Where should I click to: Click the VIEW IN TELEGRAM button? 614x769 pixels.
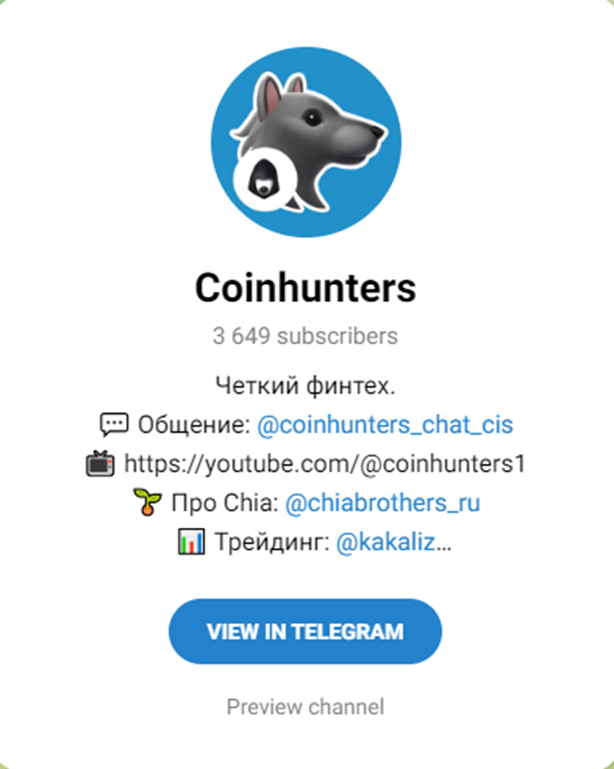tap(305, 631)
